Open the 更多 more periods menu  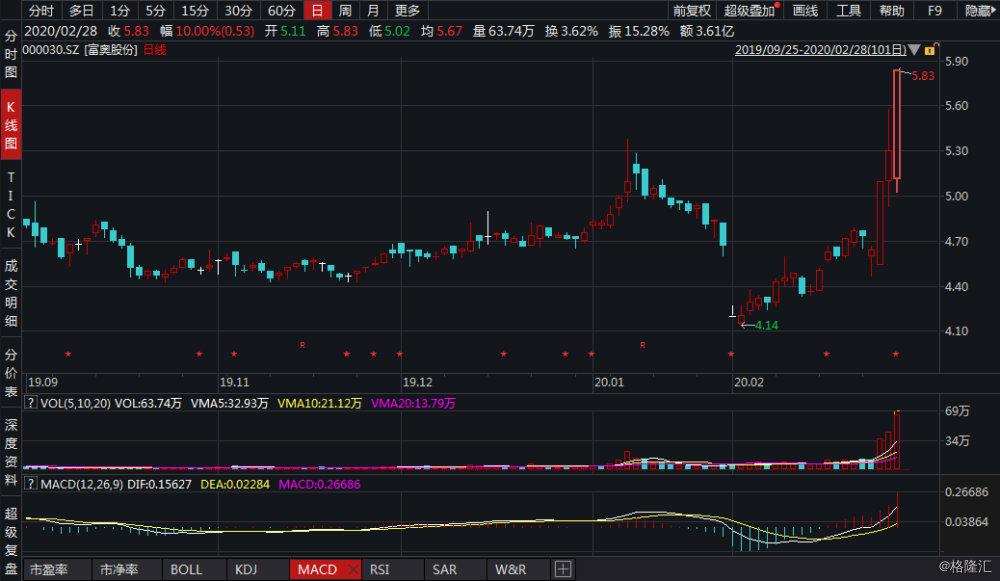tap(408, 10)
